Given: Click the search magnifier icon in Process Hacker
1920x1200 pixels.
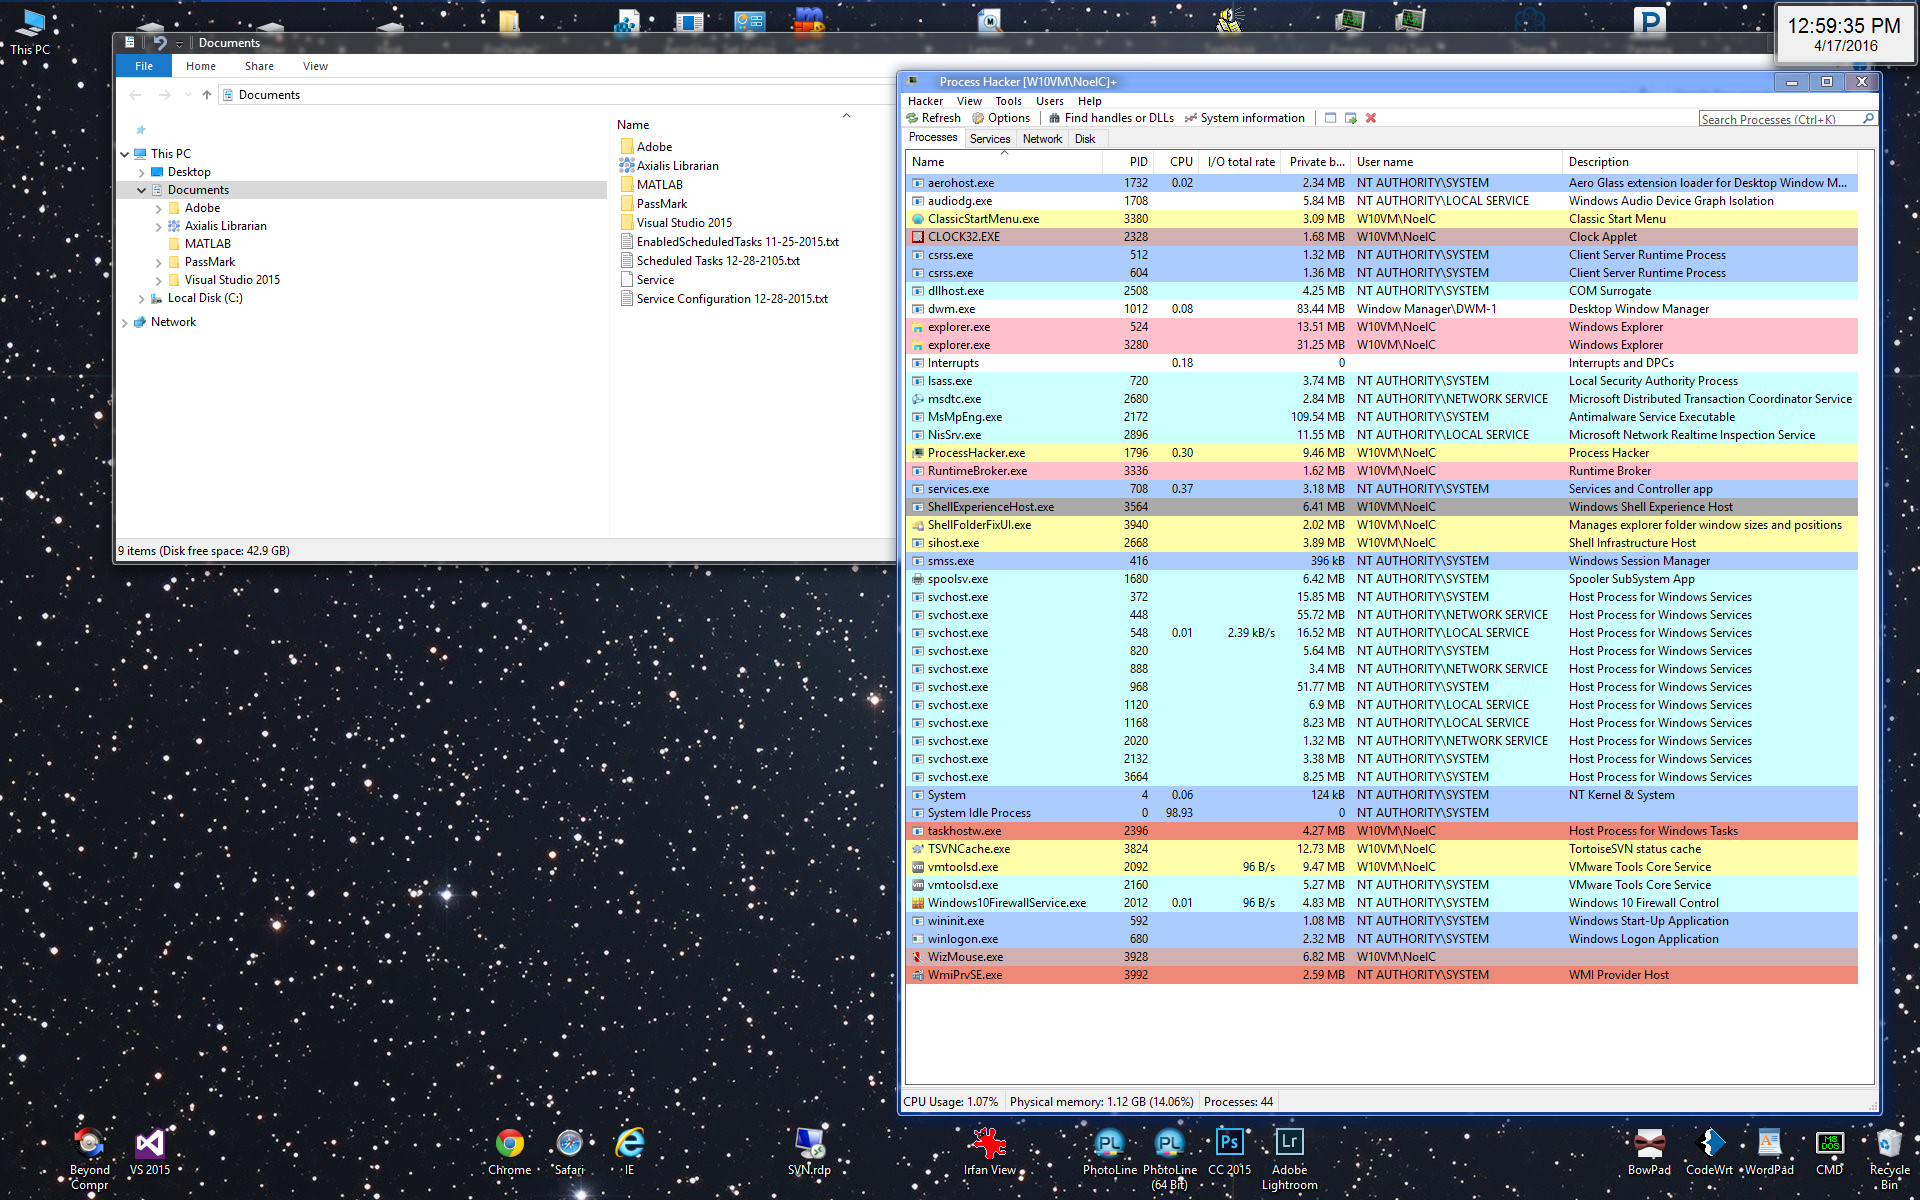Looking at the screenshot, I should (x=1867, y=119).
